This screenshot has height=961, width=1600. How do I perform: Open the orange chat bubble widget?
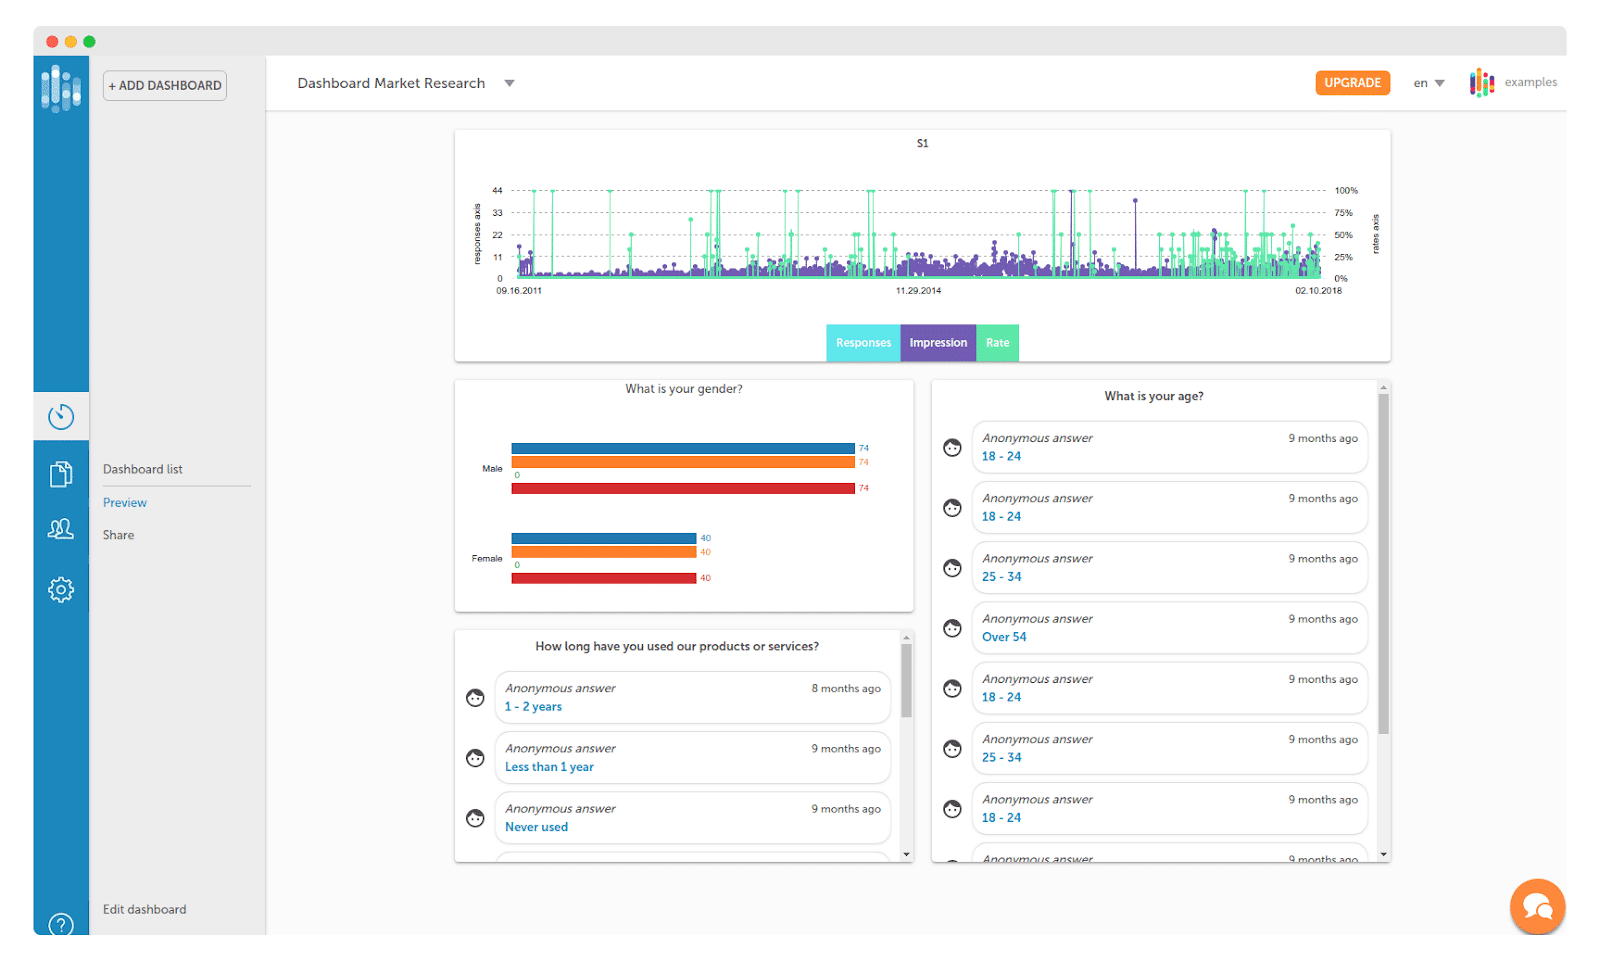(x=1537, y=907)
